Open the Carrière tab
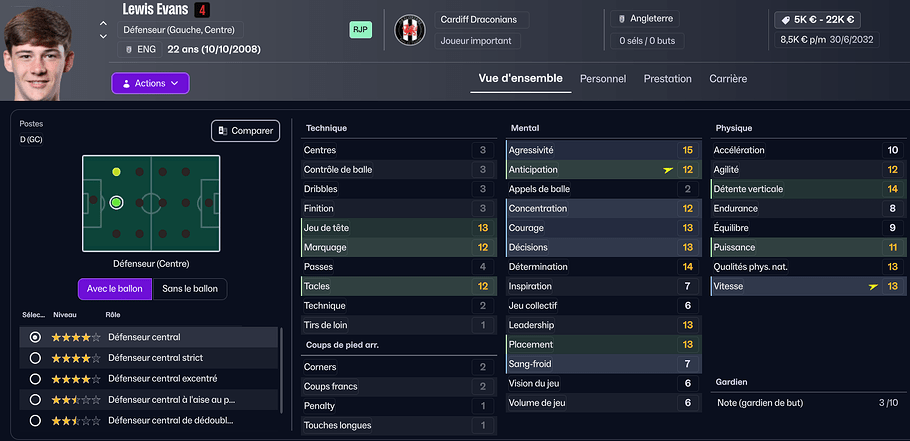This screenshot has height=441, width=910. coord(728,79)
